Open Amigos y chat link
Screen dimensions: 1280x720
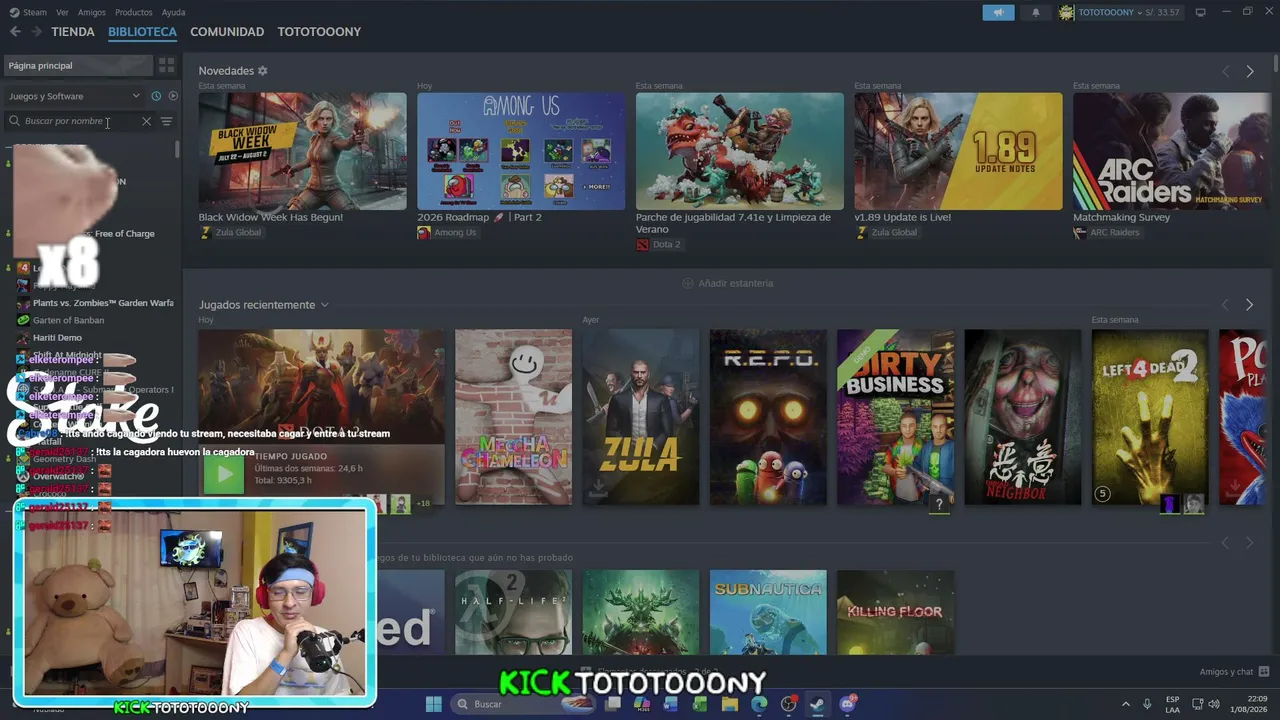coord(1227,672)
